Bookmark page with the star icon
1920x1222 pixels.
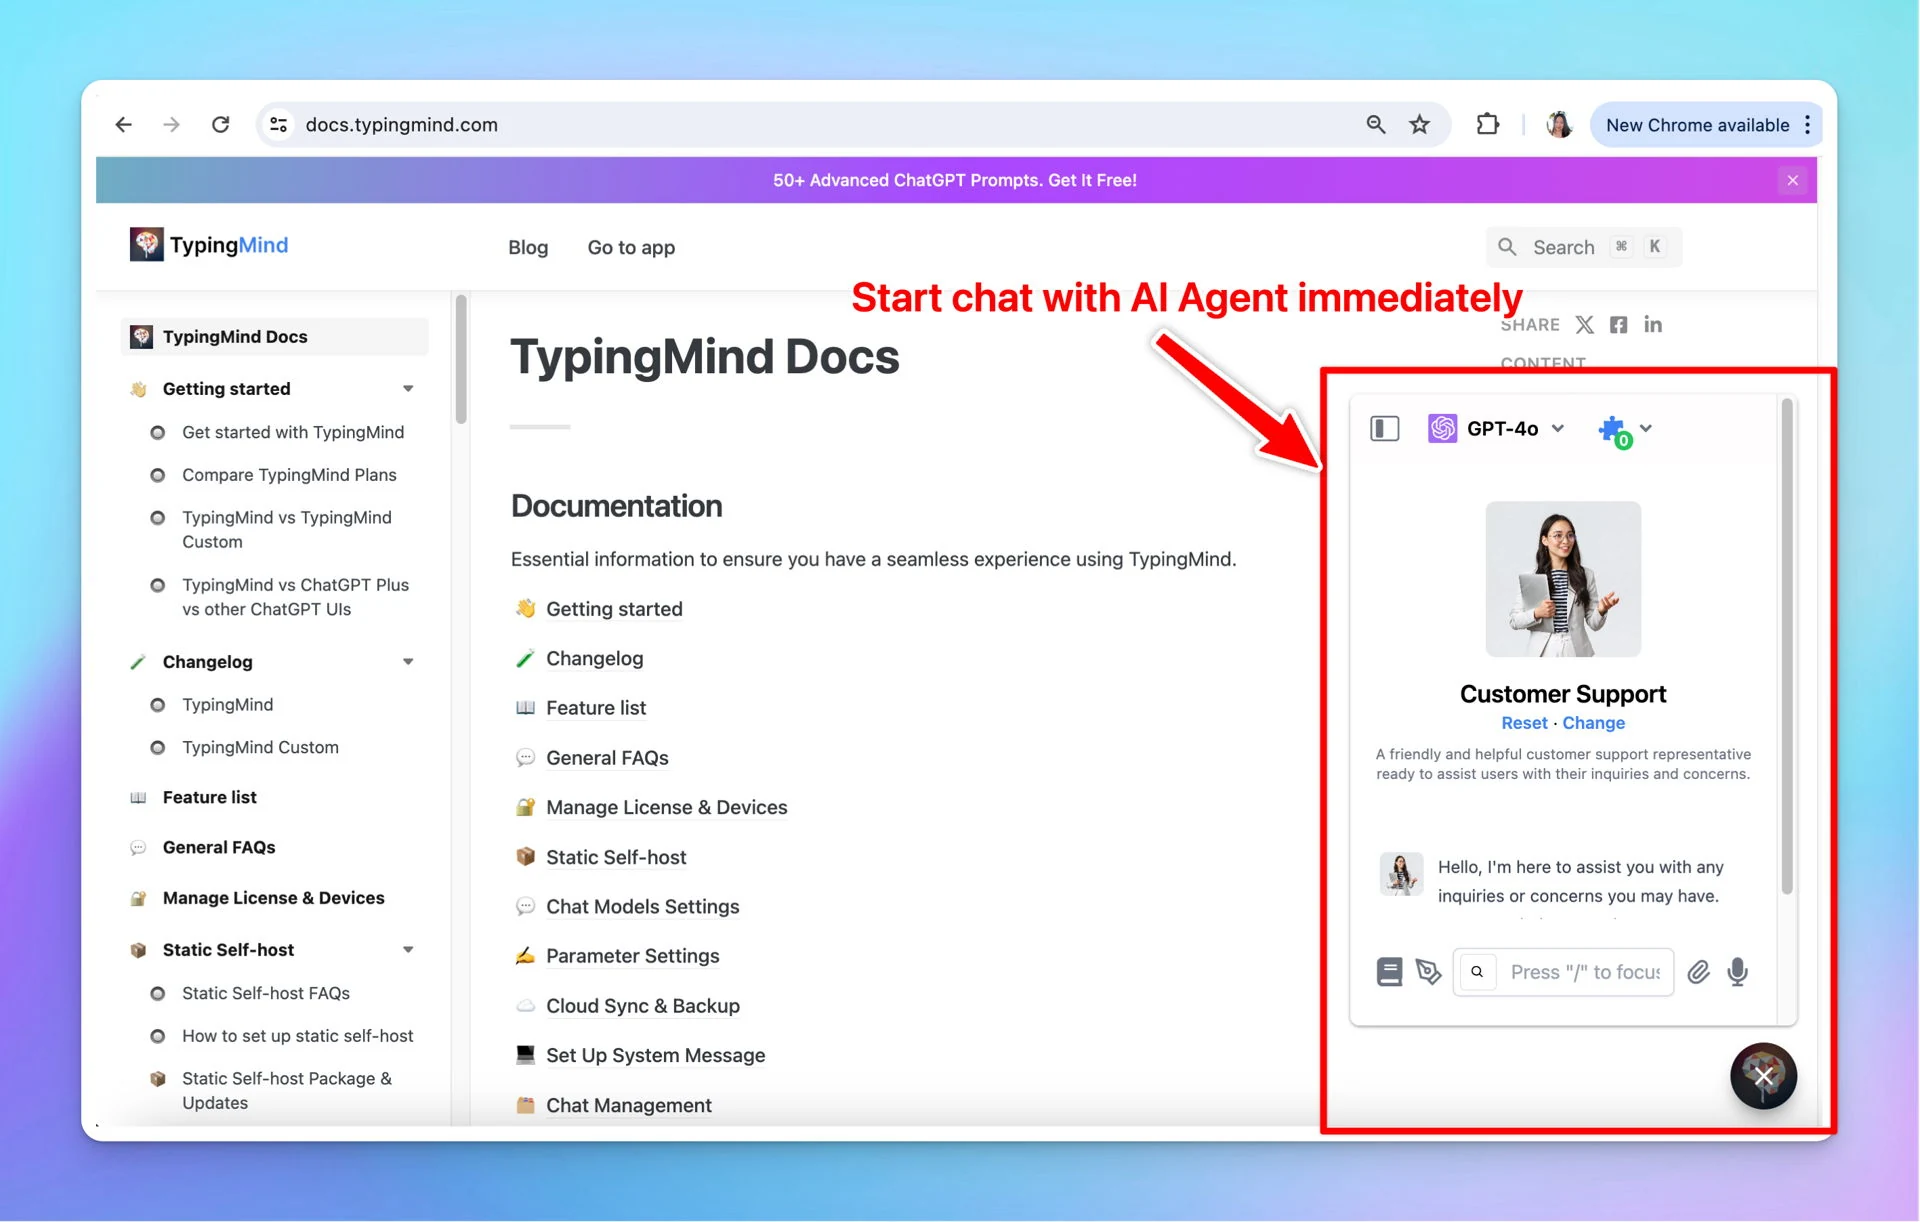[1419, 125]
